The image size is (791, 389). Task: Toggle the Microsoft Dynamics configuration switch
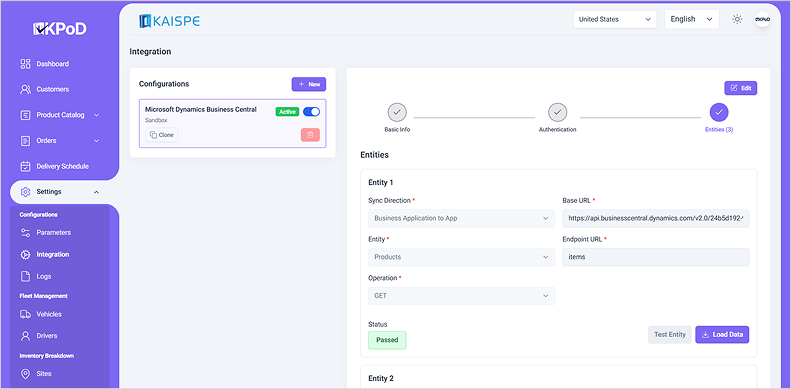[x=311, y=112]
